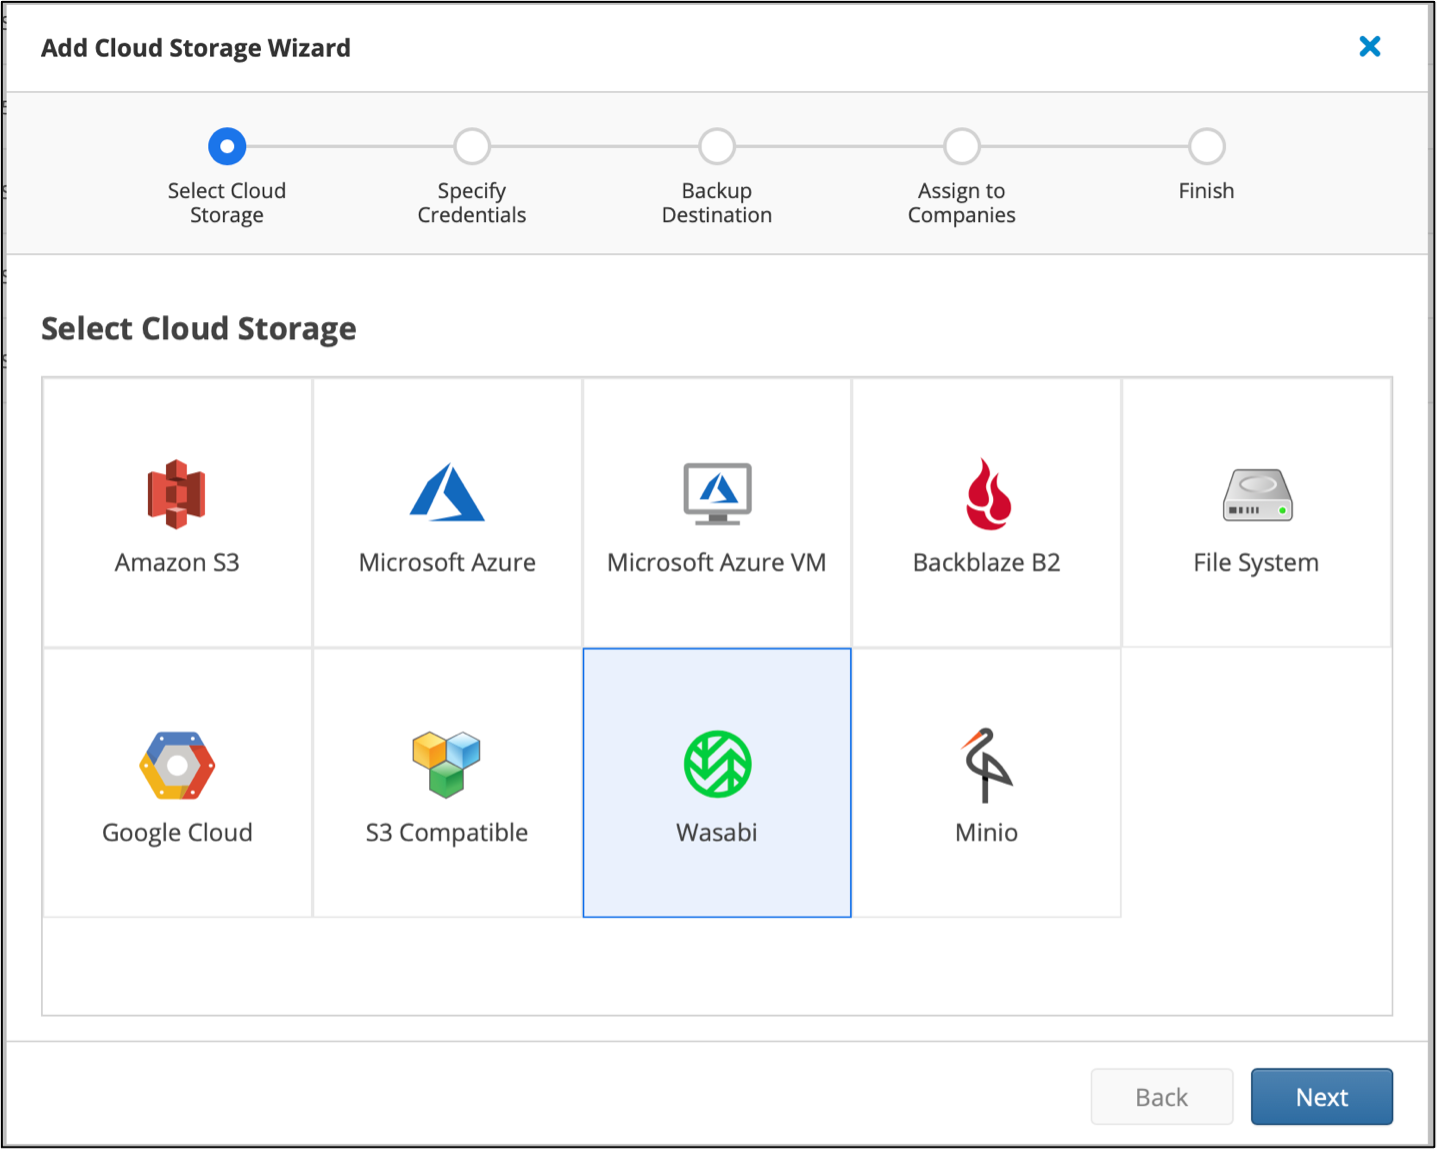1439x1151 pixels.
Task: Jump to the Backup Destination step circle
Action: [717, 146]
